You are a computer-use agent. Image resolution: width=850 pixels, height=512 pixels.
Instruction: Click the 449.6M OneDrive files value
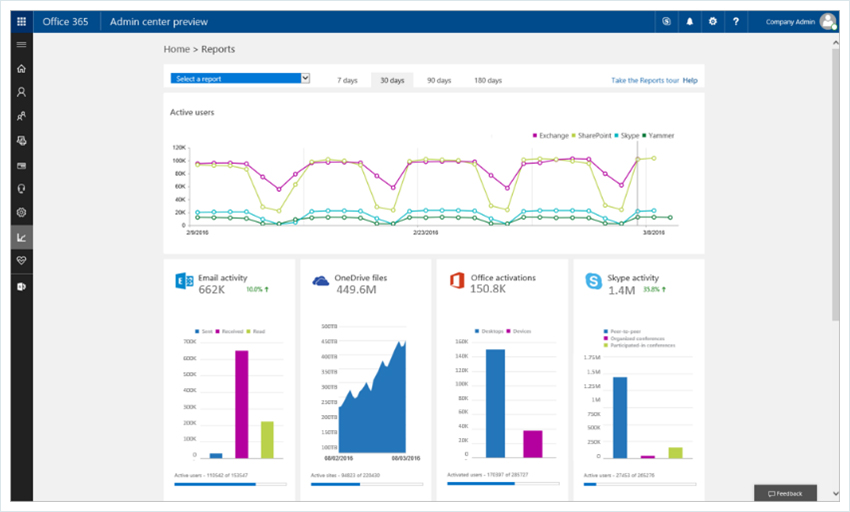tap(356, 290)
